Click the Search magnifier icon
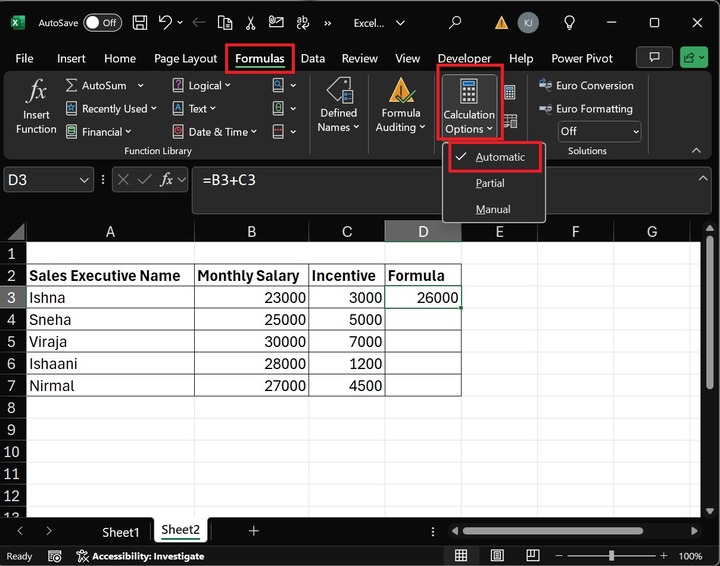Viewport: 720px width, 566px height. point(456,22)
